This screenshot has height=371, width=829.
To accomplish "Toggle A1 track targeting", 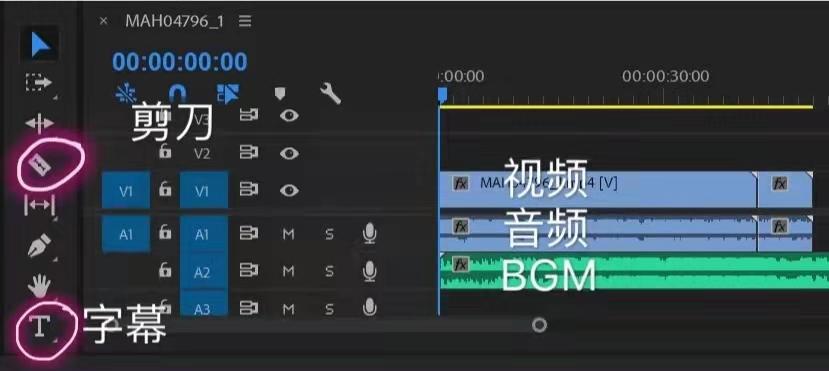I will click(204, 234).
